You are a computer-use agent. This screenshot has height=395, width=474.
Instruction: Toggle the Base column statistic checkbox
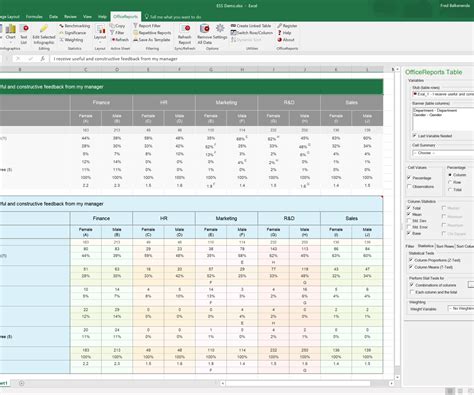coord(409,233)
